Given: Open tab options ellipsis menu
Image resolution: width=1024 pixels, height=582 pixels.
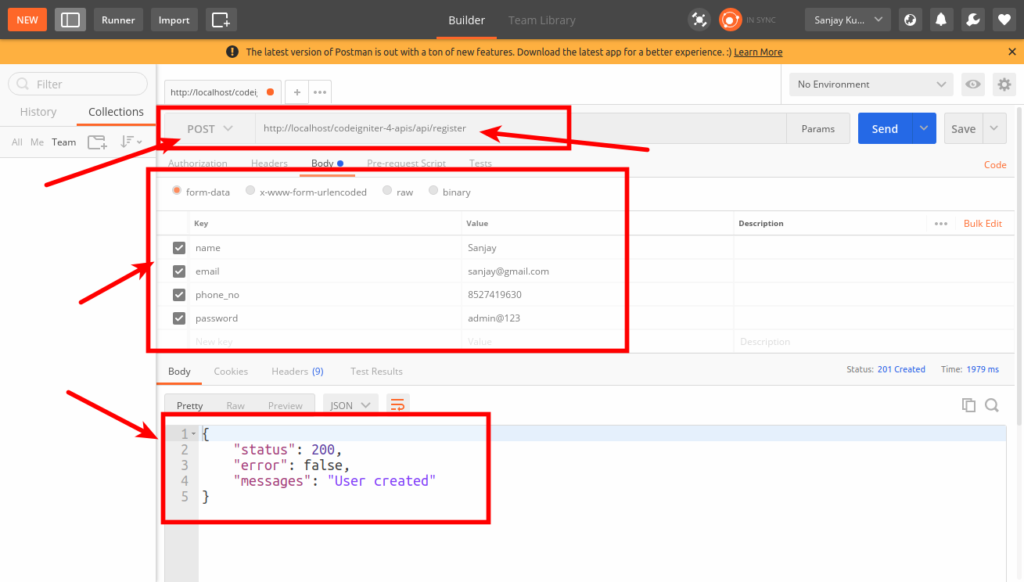Looking at the screenshot, I should [x=320, y=92].
